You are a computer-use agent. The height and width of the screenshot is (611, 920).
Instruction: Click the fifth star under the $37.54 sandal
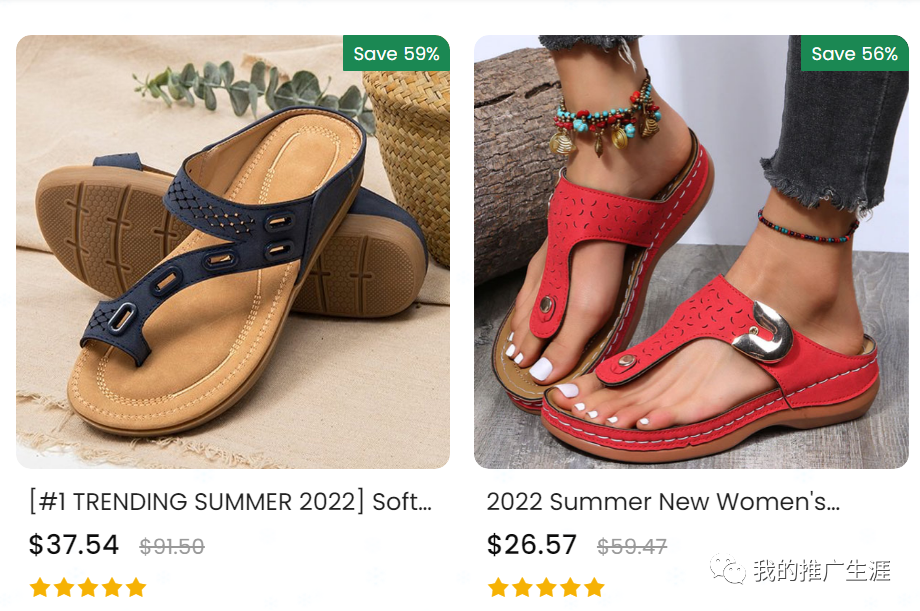pos(136,587)
